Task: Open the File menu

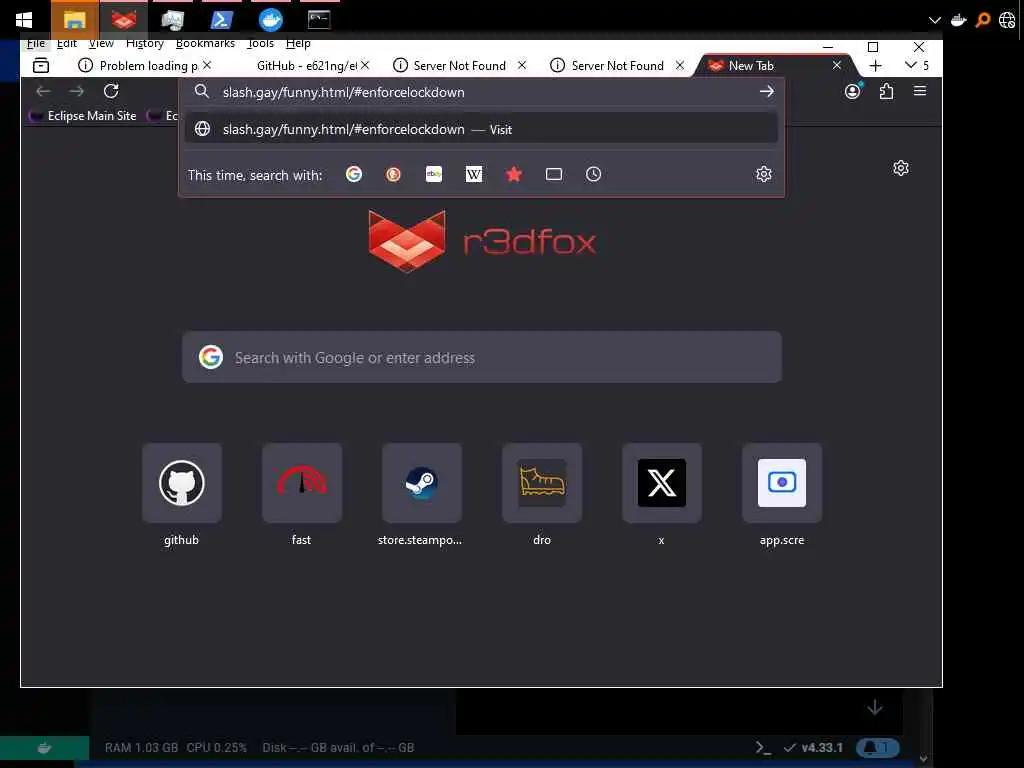Action: [x=36, y=43]
